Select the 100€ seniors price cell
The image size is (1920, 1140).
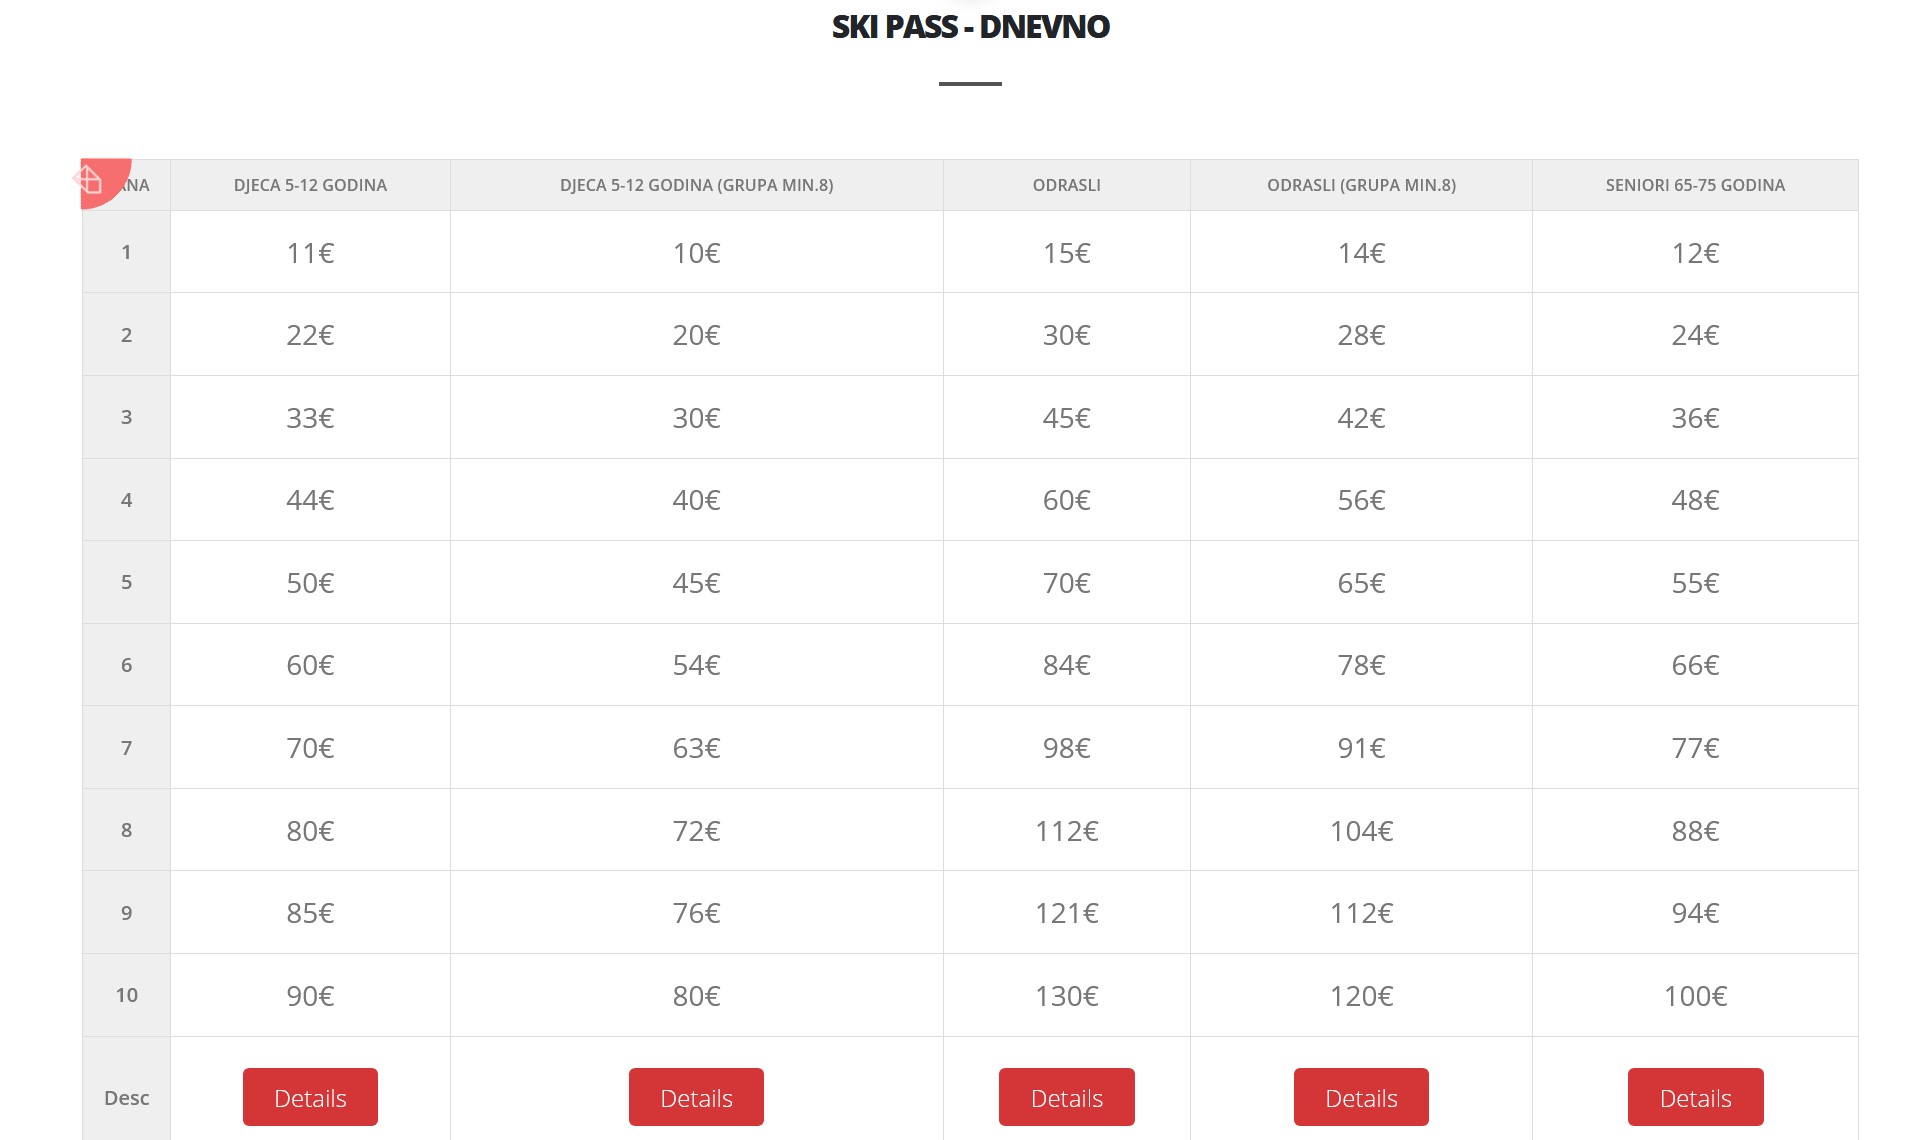[x=1695, y=996]
